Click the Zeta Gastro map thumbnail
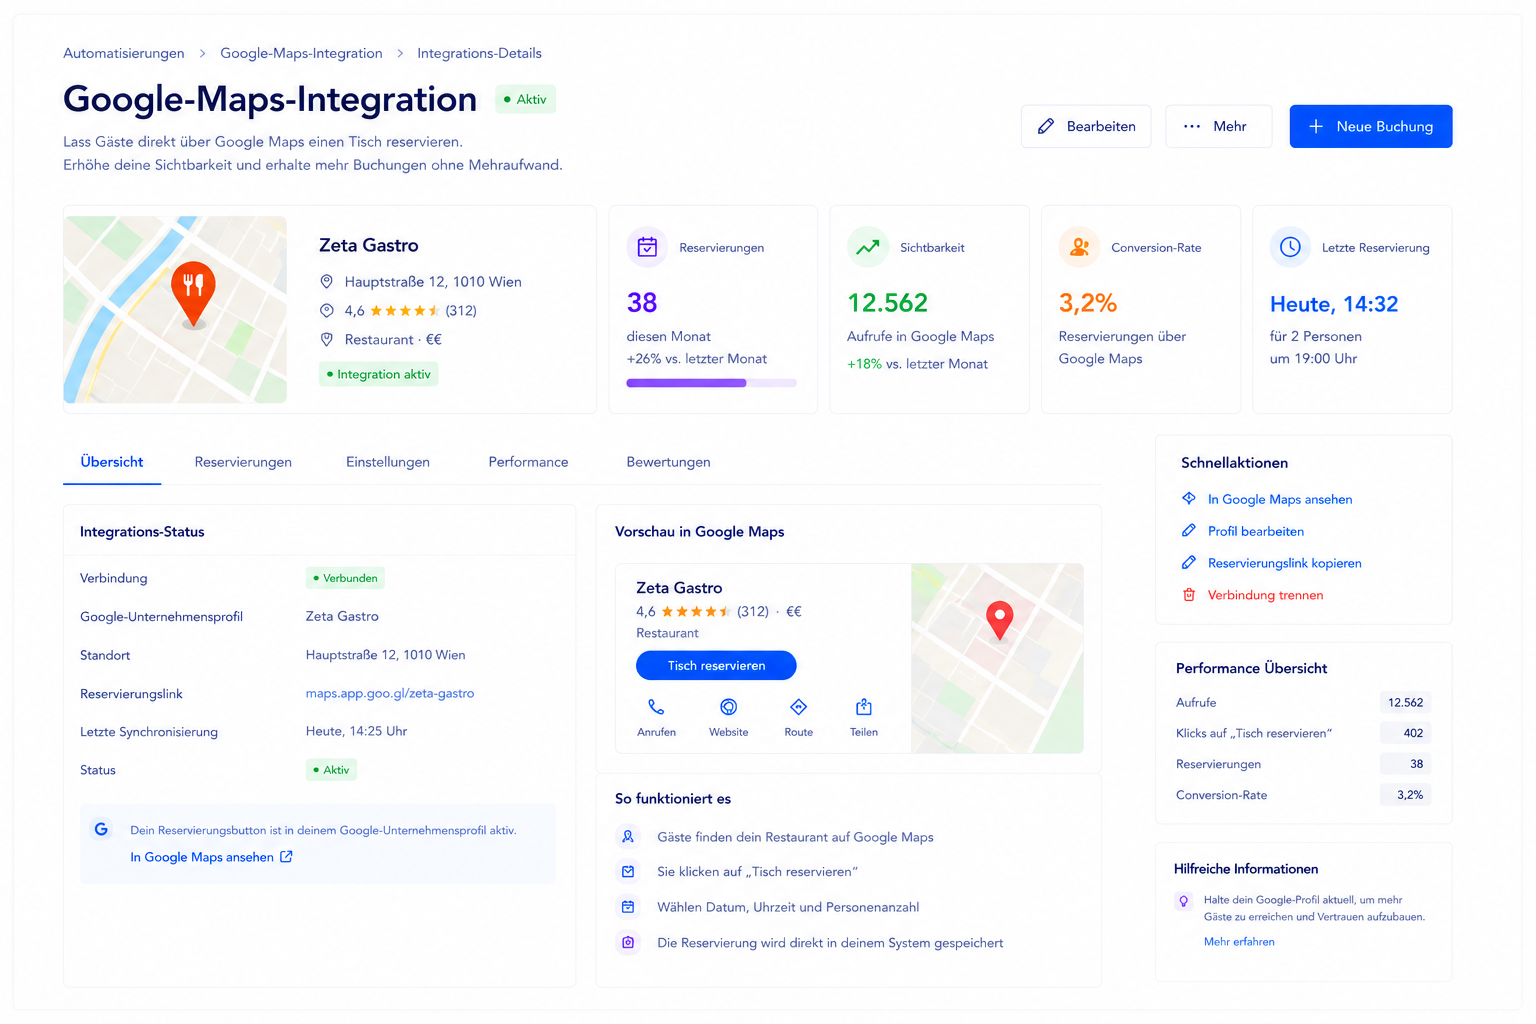The width and height of the screenshot is (1536, 1024). point(175,310)
